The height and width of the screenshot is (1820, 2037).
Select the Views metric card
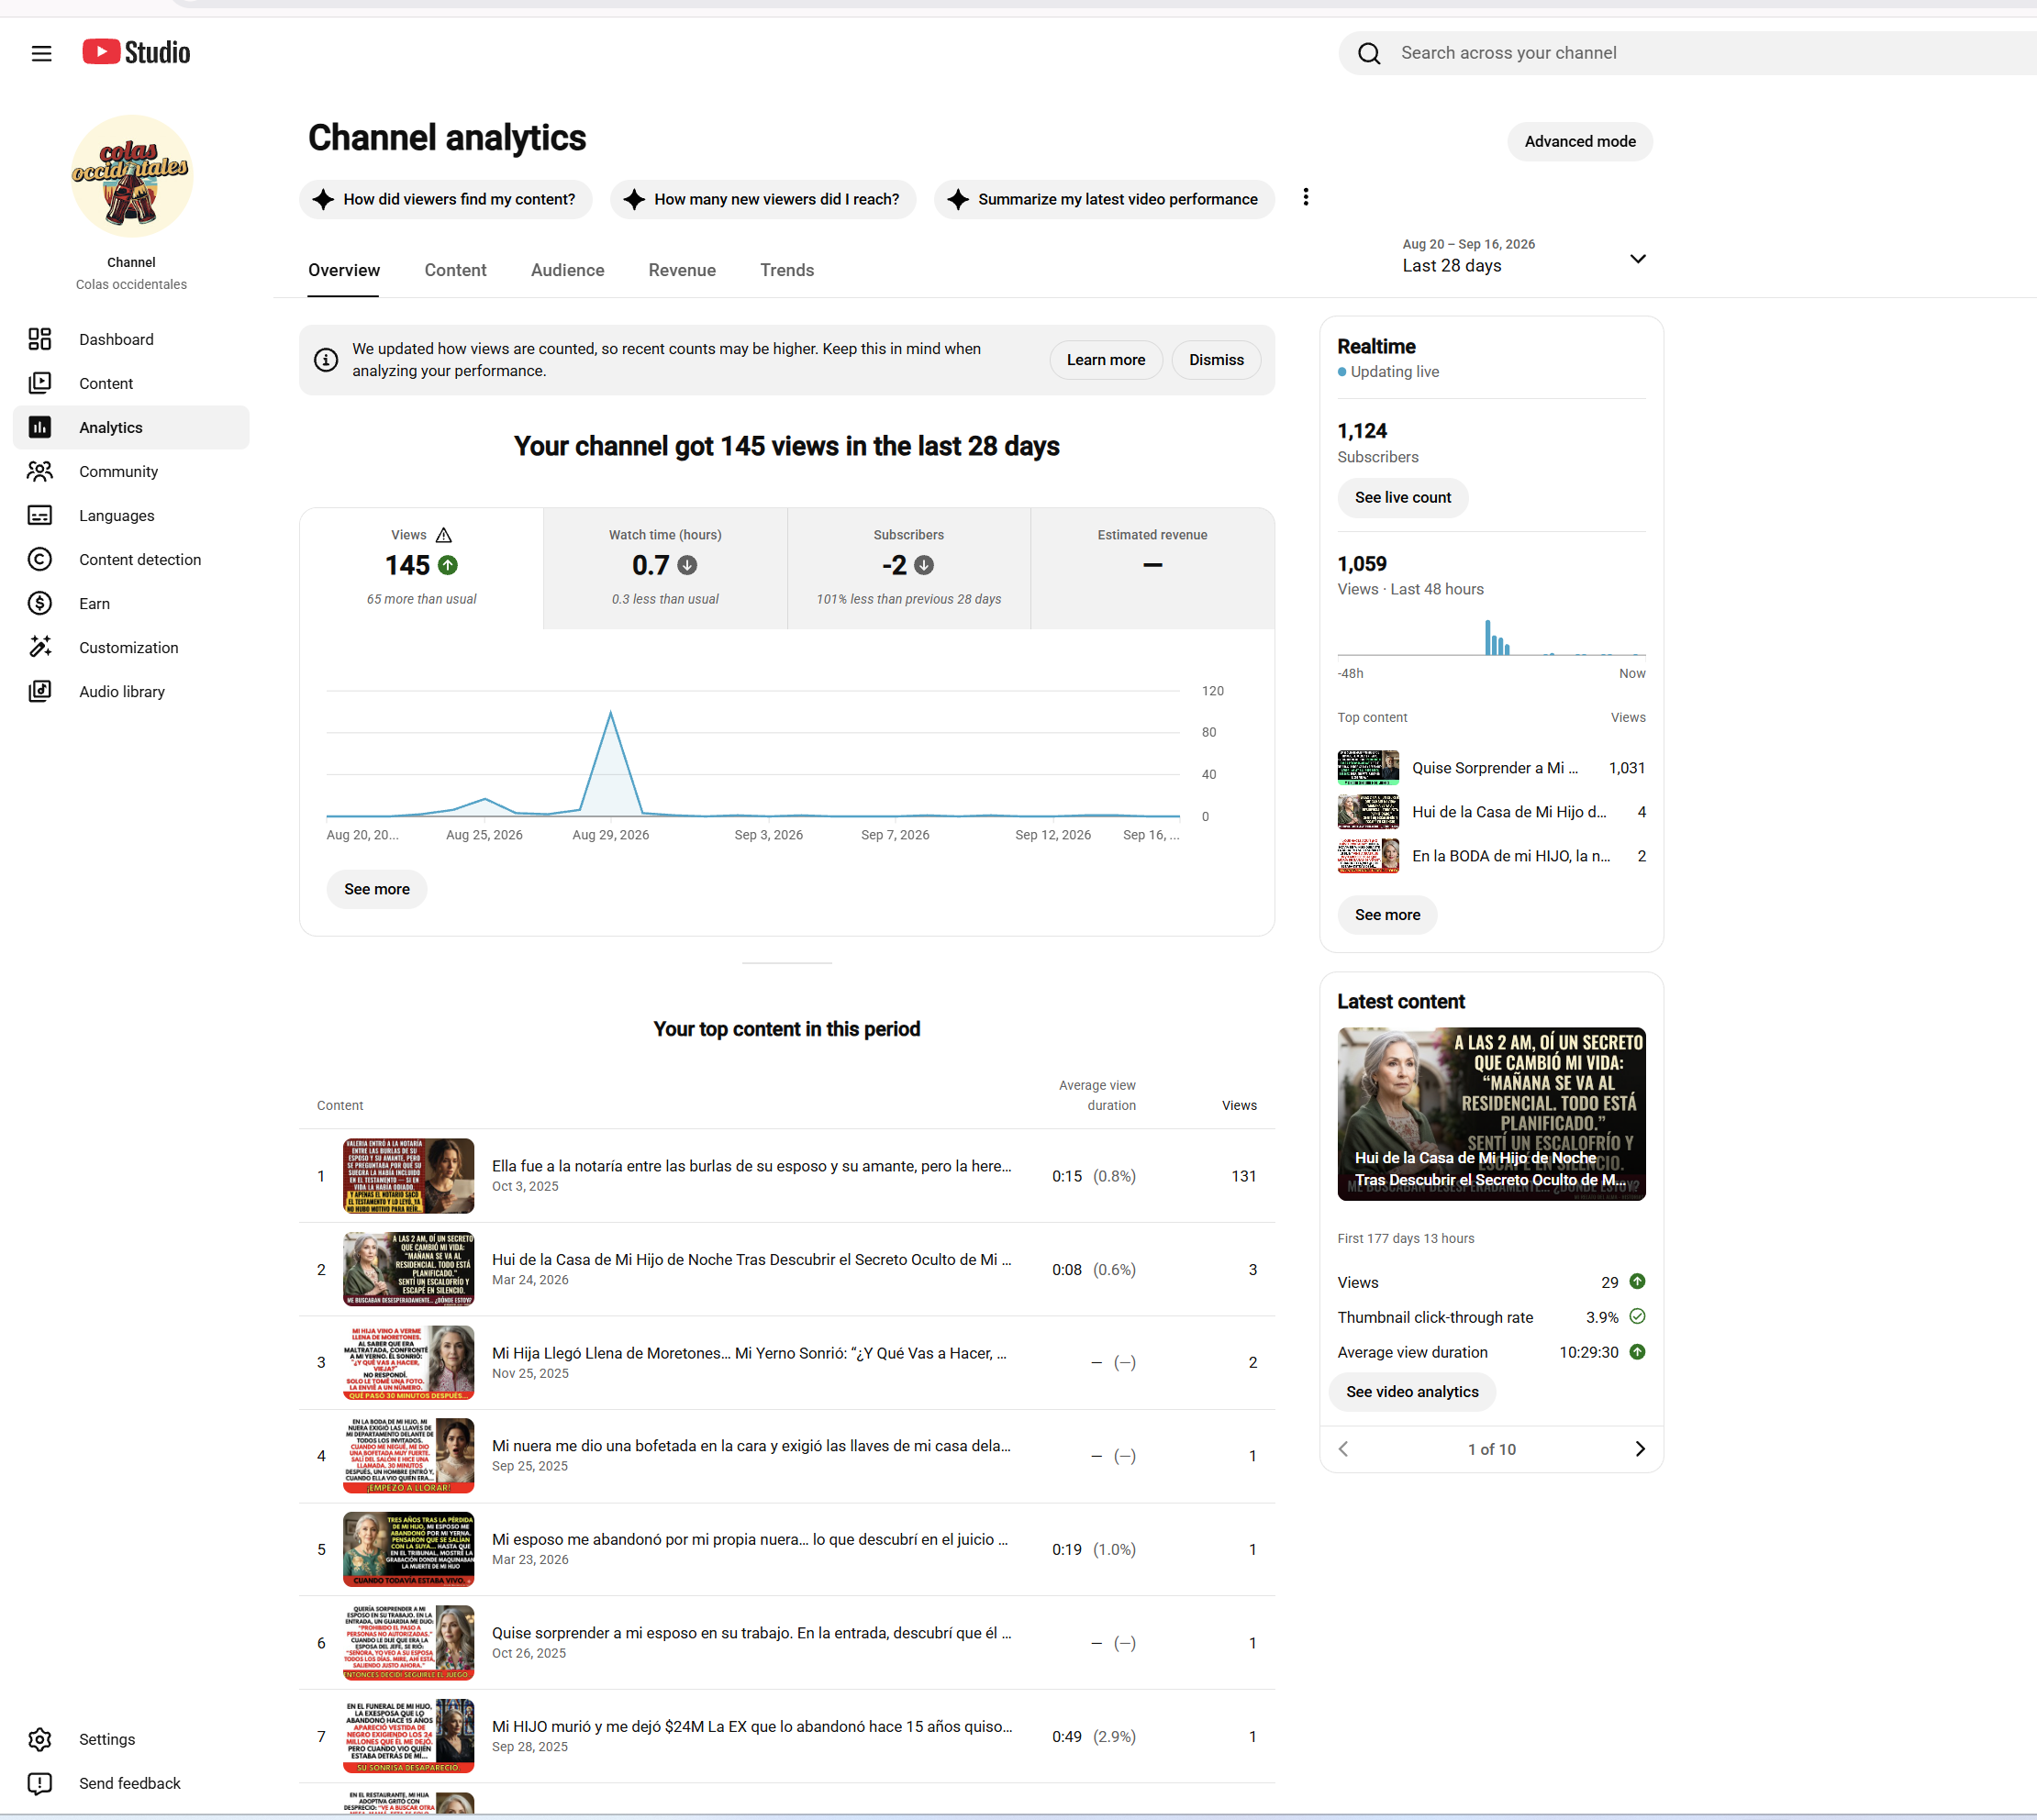pyautogui.click(x=421, y=568)
